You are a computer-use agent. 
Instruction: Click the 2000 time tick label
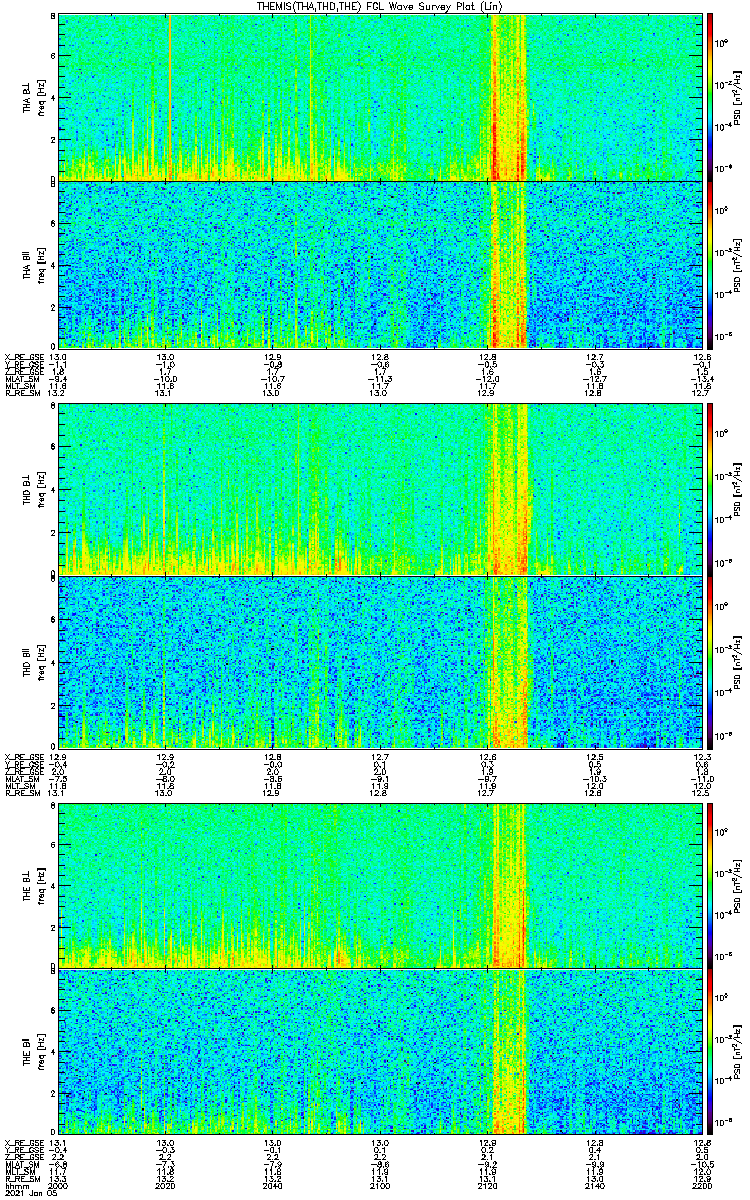[58, 1187]
